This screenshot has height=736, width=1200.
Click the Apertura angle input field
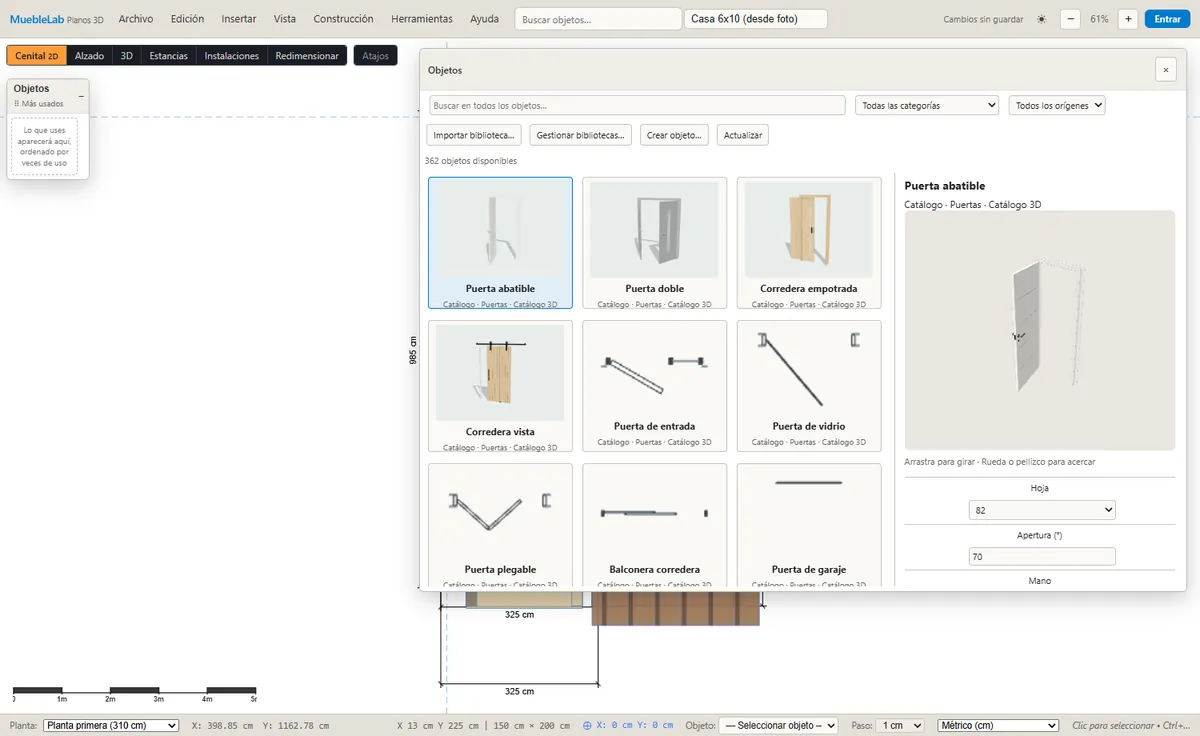1042,556
